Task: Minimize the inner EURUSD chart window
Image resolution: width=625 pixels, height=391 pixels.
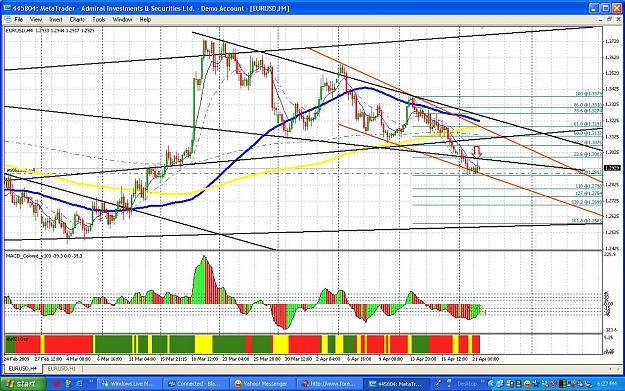Action: tap(601, 19)
